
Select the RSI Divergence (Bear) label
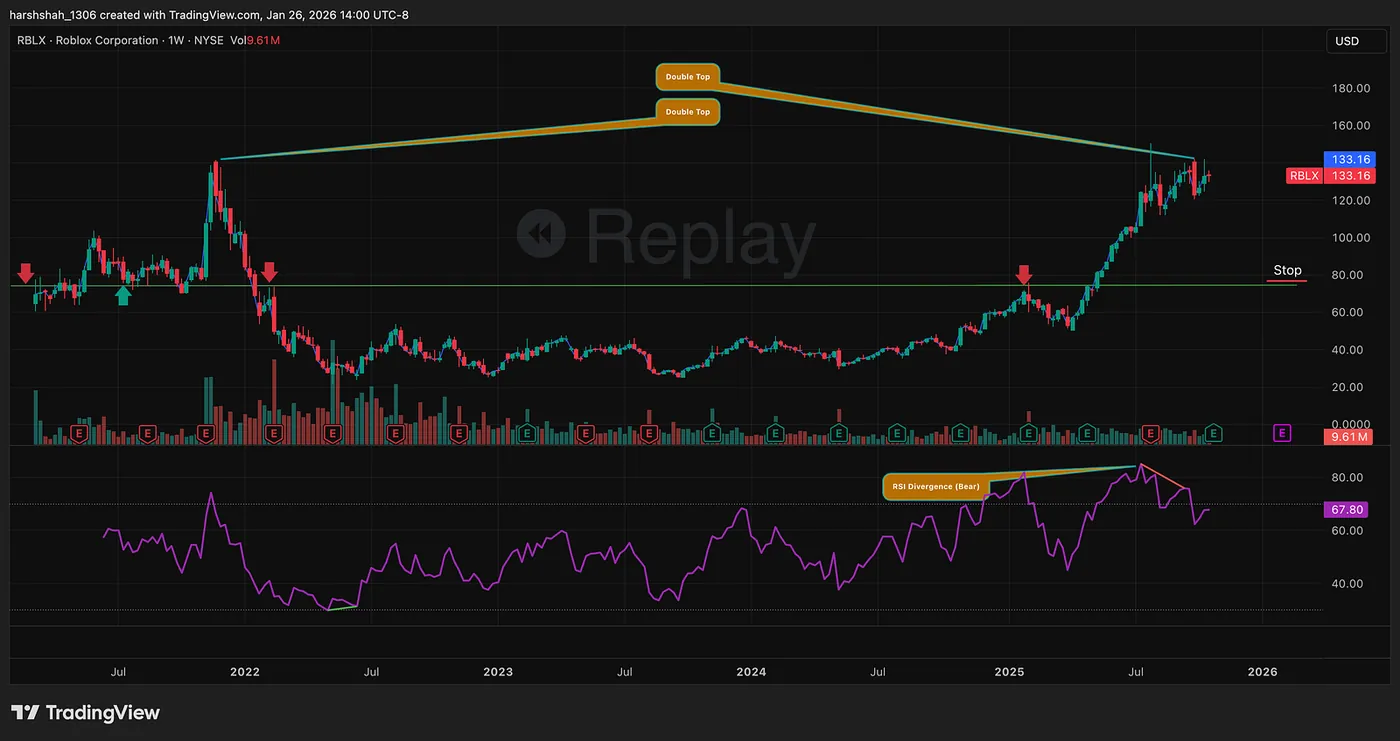pos(936,487)
